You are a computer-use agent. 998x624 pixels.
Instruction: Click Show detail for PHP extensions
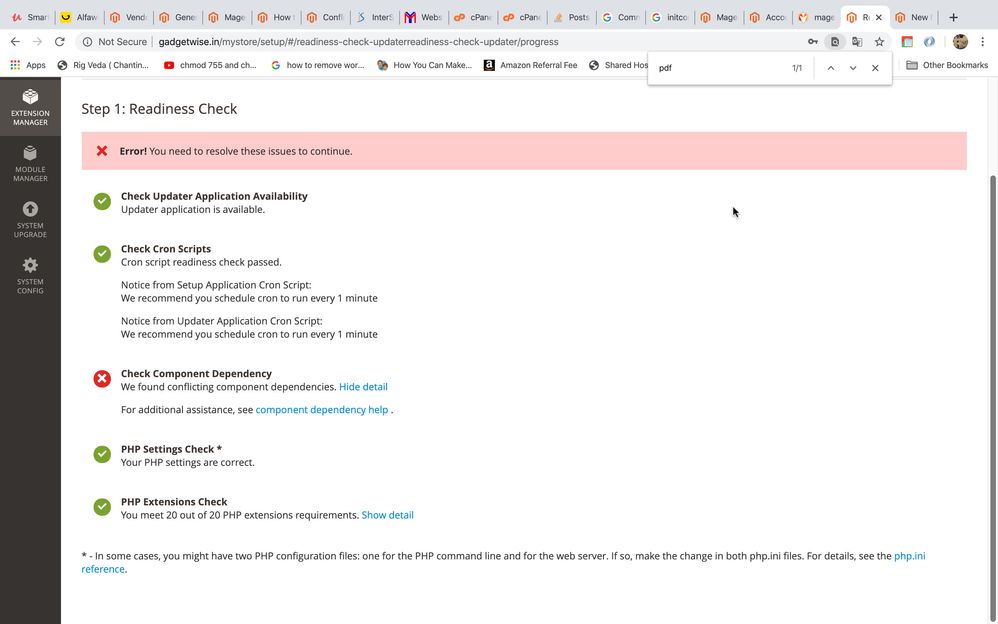(x=387, y=514)
